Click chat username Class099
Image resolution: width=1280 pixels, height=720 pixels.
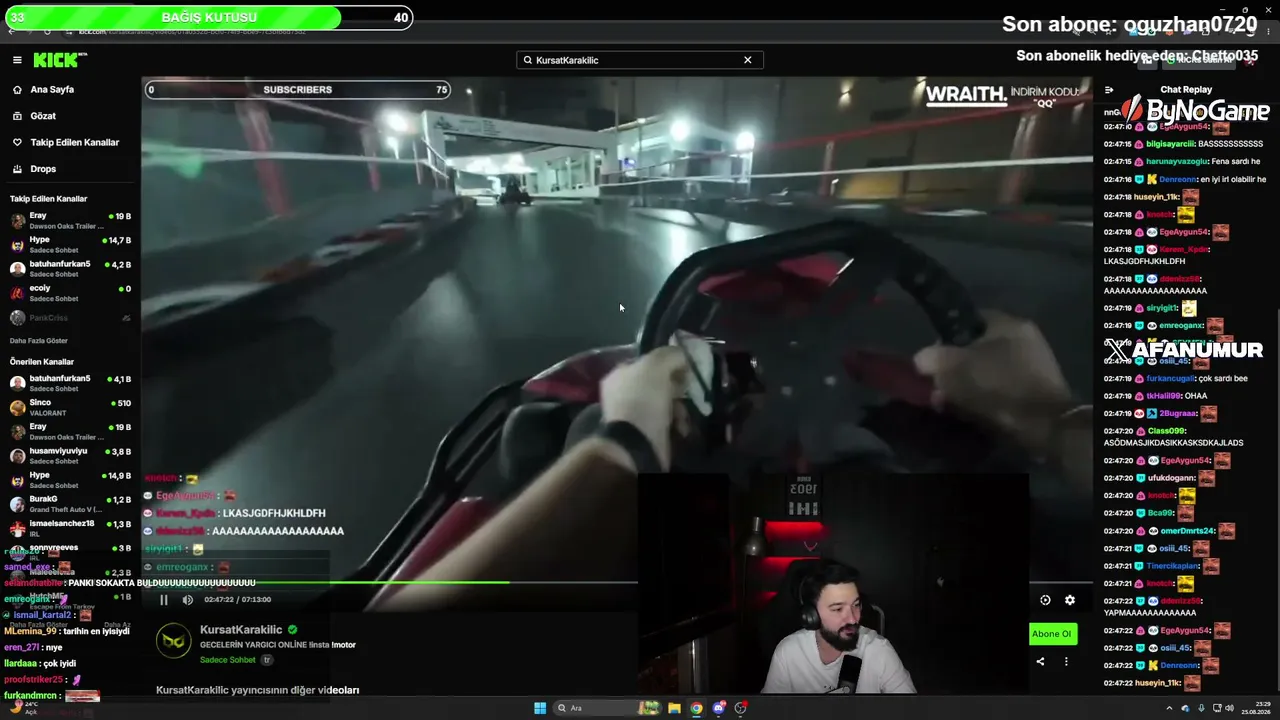(x=1167, y=431)
